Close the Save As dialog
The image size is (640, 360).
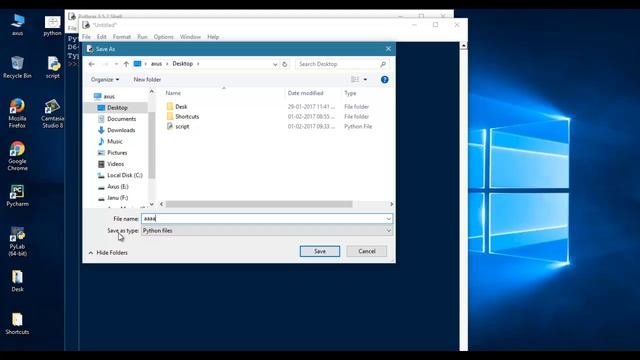(388, 49)
